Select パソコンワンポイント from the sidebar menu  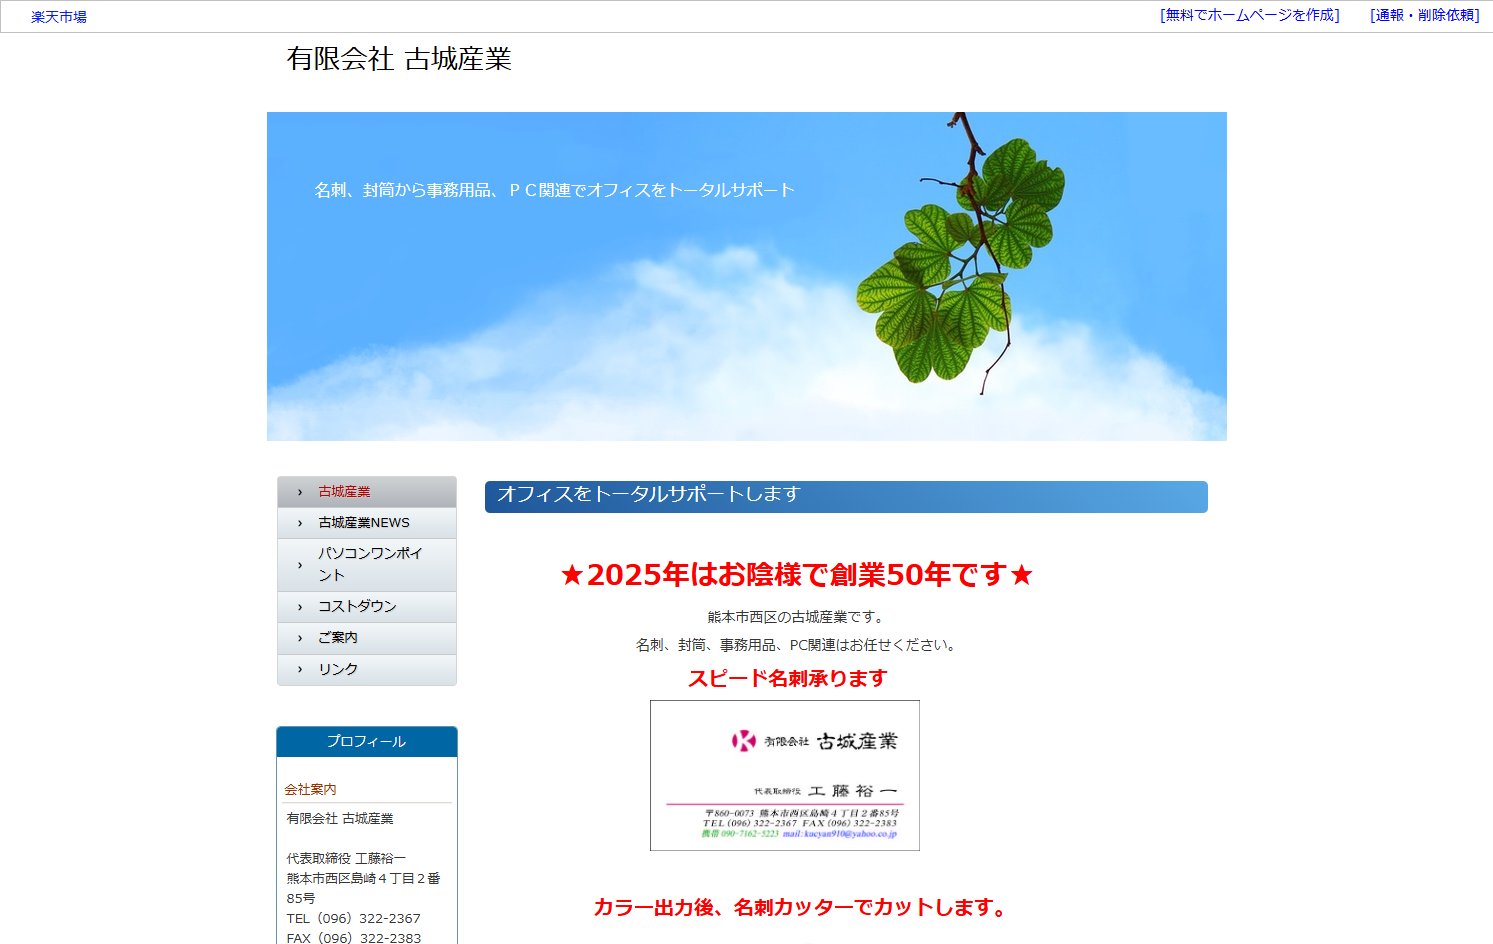point(369,564)
